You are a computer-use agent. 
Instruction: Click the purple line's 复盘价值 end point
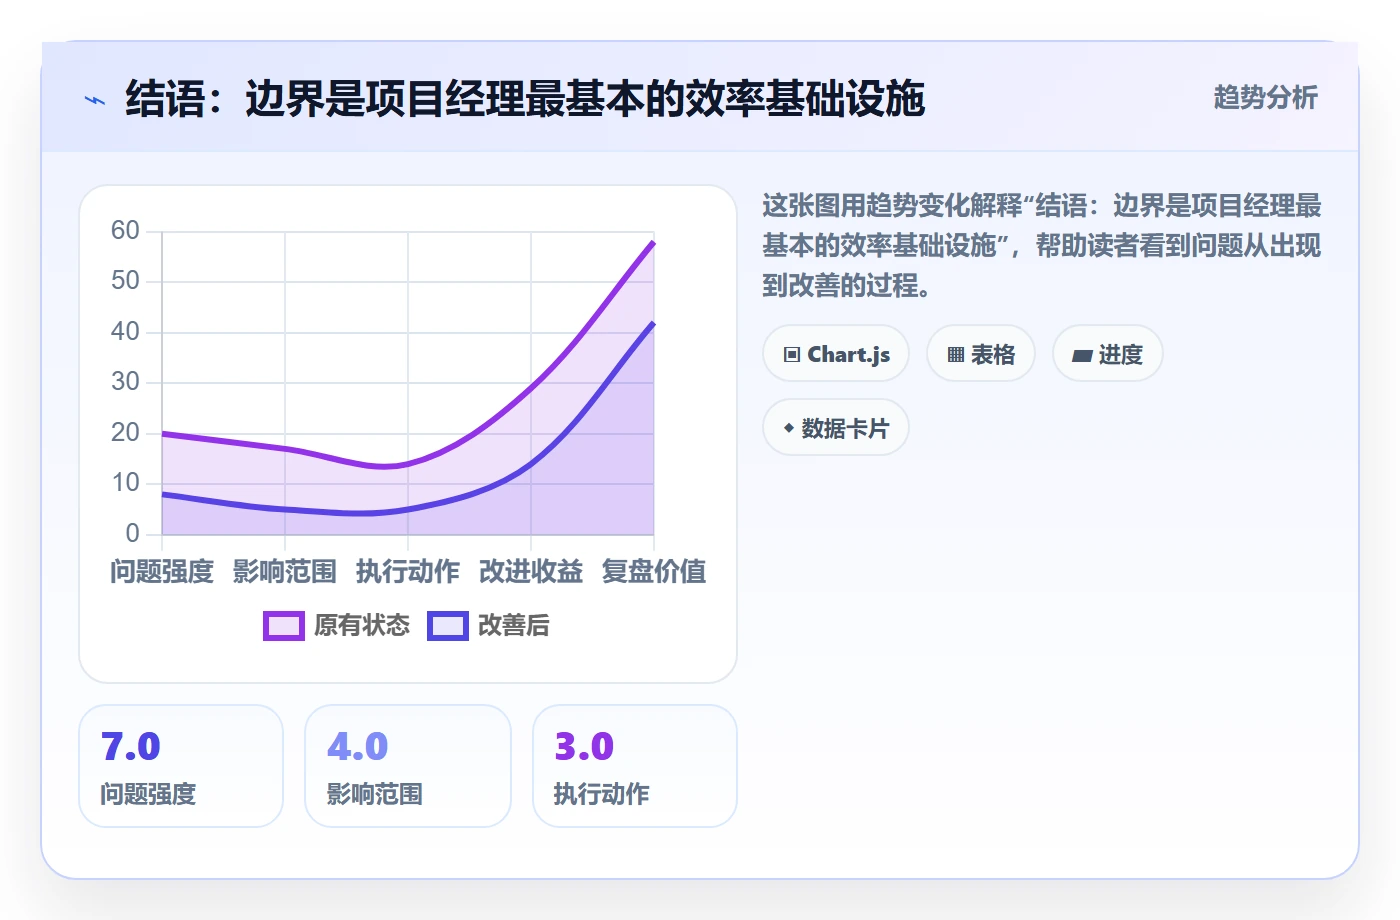tap(654, 242)
